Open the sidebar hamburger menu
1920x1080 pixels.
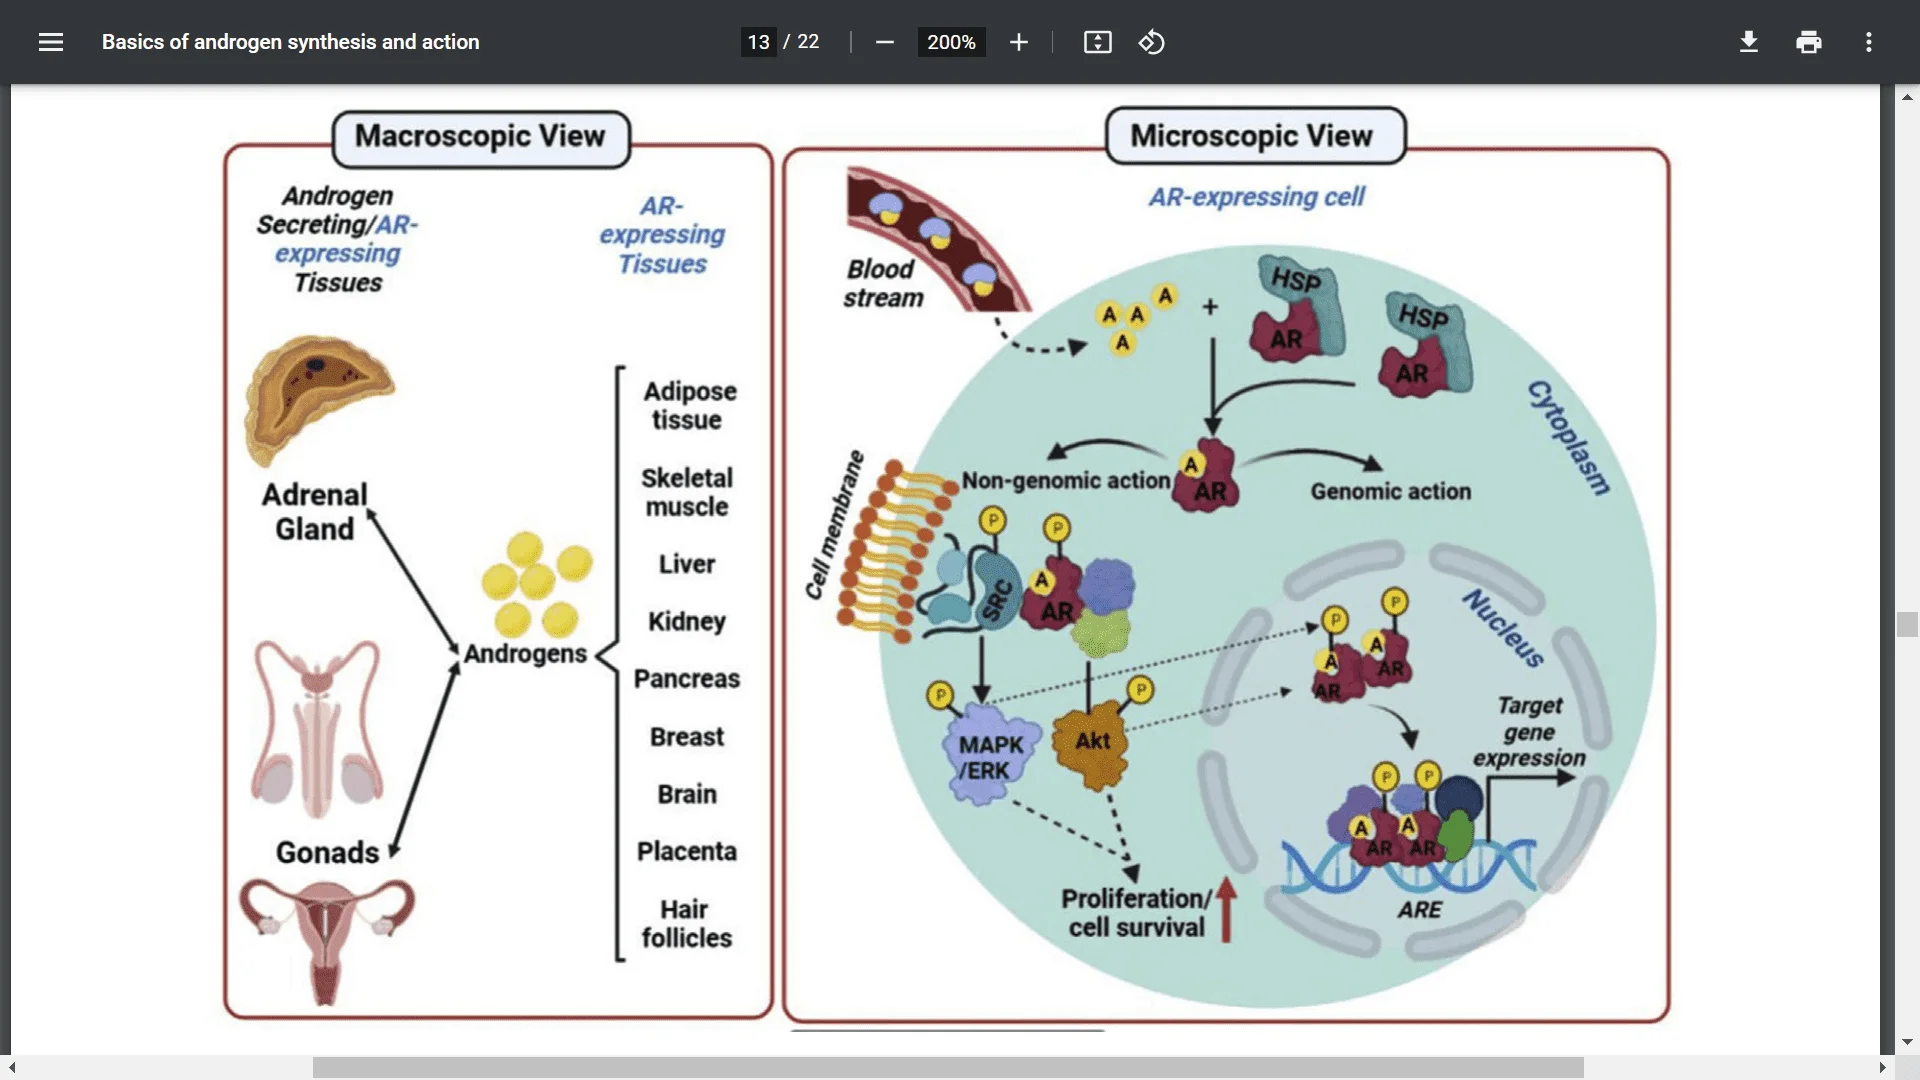51,42
